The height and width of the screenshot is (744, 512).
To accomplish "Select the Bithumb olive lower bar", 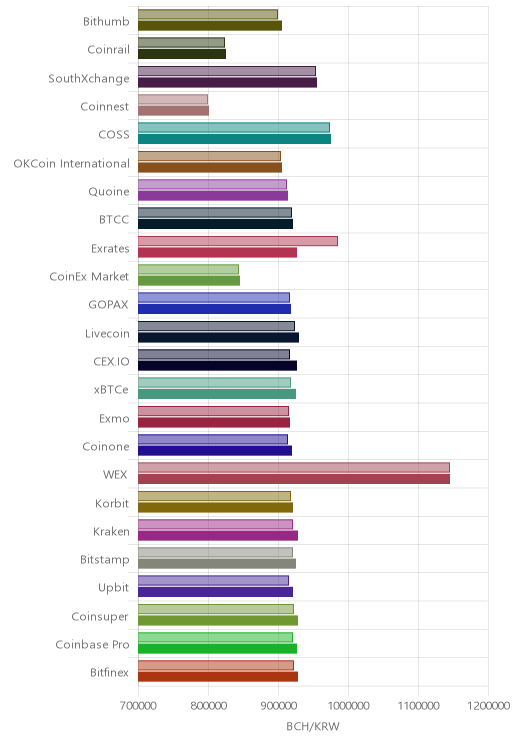I will [x=210, y=26].
